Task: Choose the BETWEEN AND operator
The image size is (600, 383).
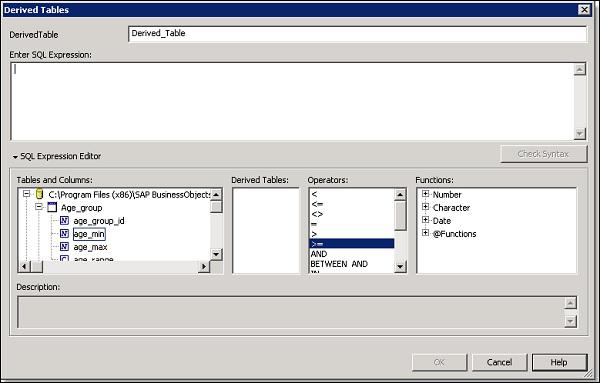Action: coord(339,264)
